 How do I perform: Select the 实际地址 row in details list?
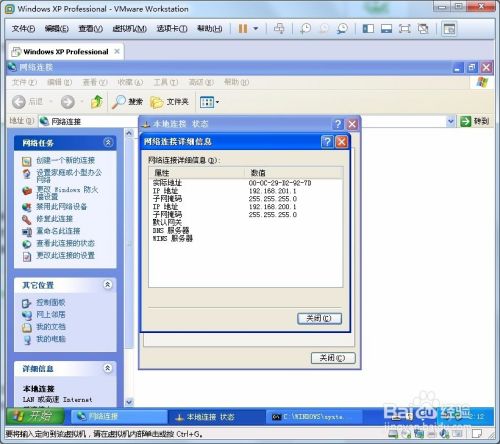pos(246,183)
